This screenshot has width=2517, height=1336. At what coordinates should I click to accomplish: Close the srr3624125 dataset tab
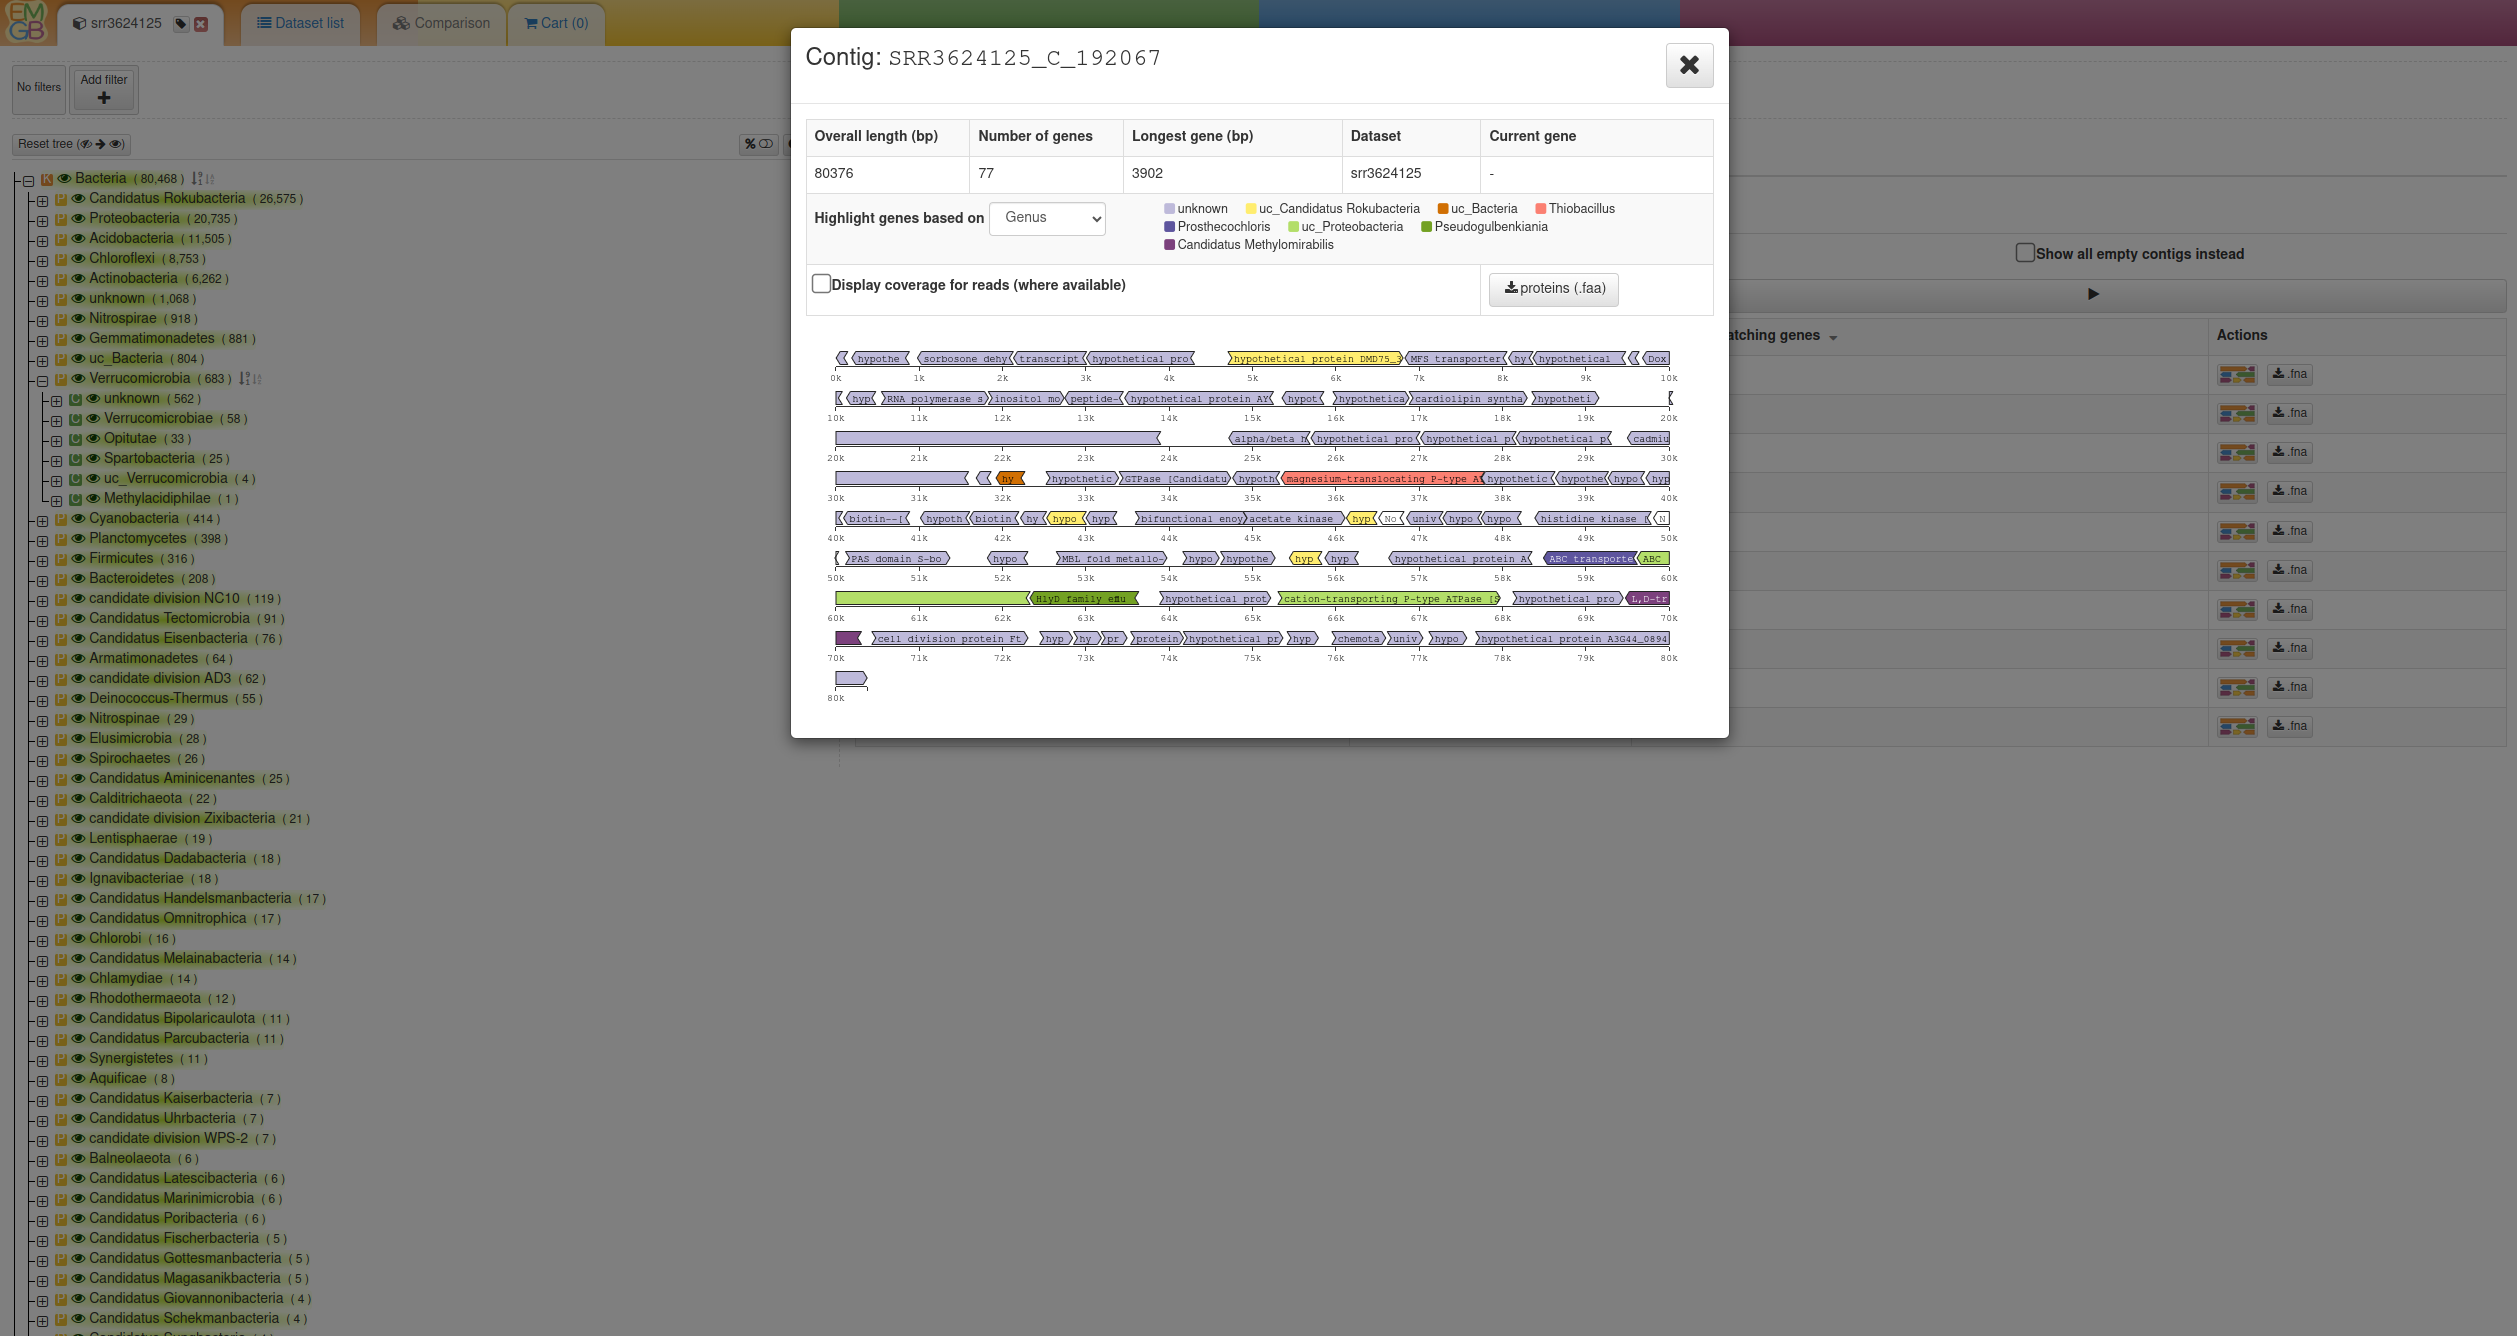(x=201, y=24)
